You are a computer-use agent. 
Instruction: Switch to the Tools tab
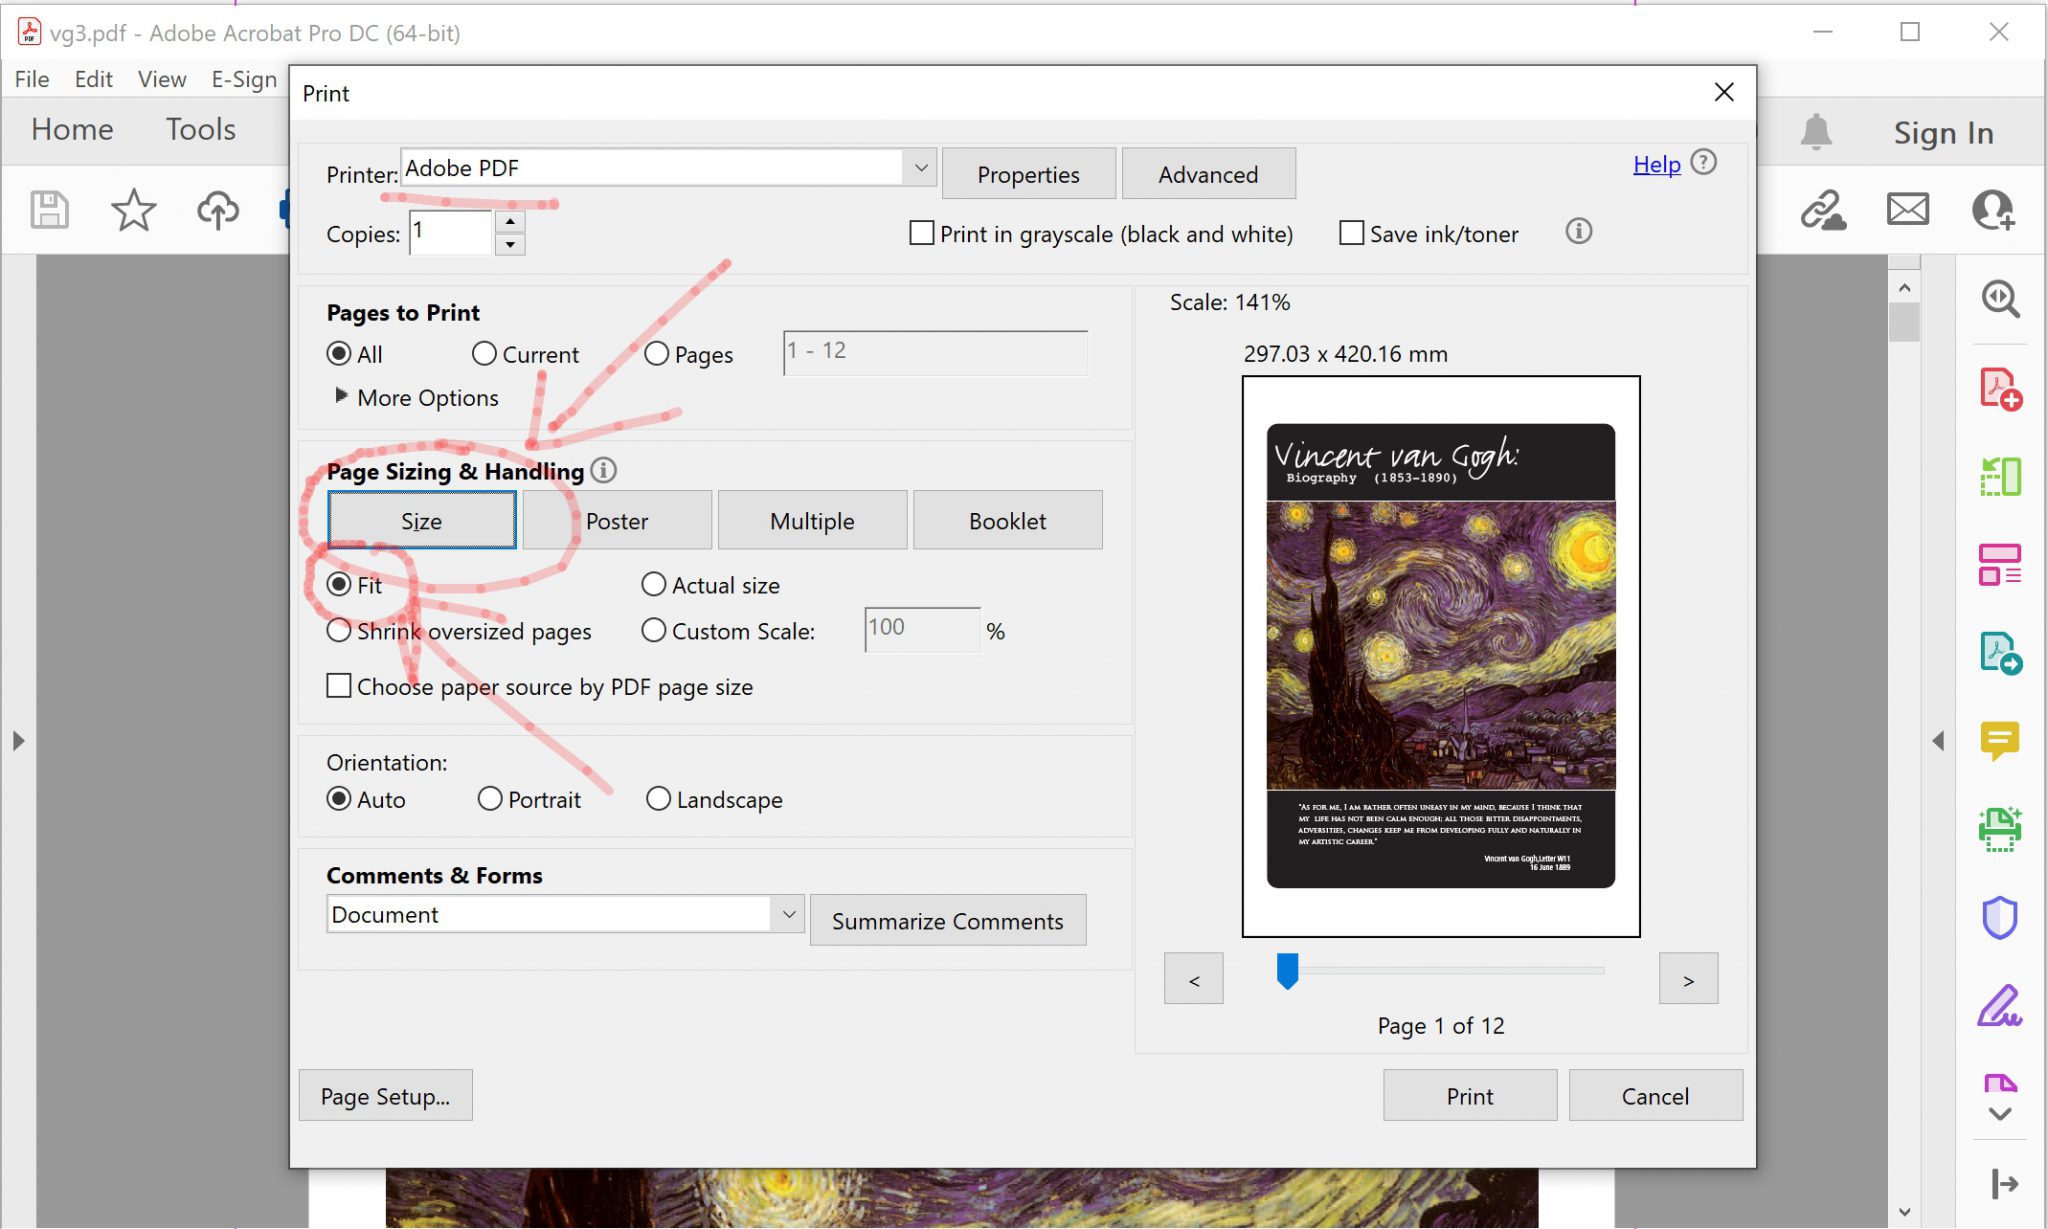pyautogui.click(x=199, y=129)
